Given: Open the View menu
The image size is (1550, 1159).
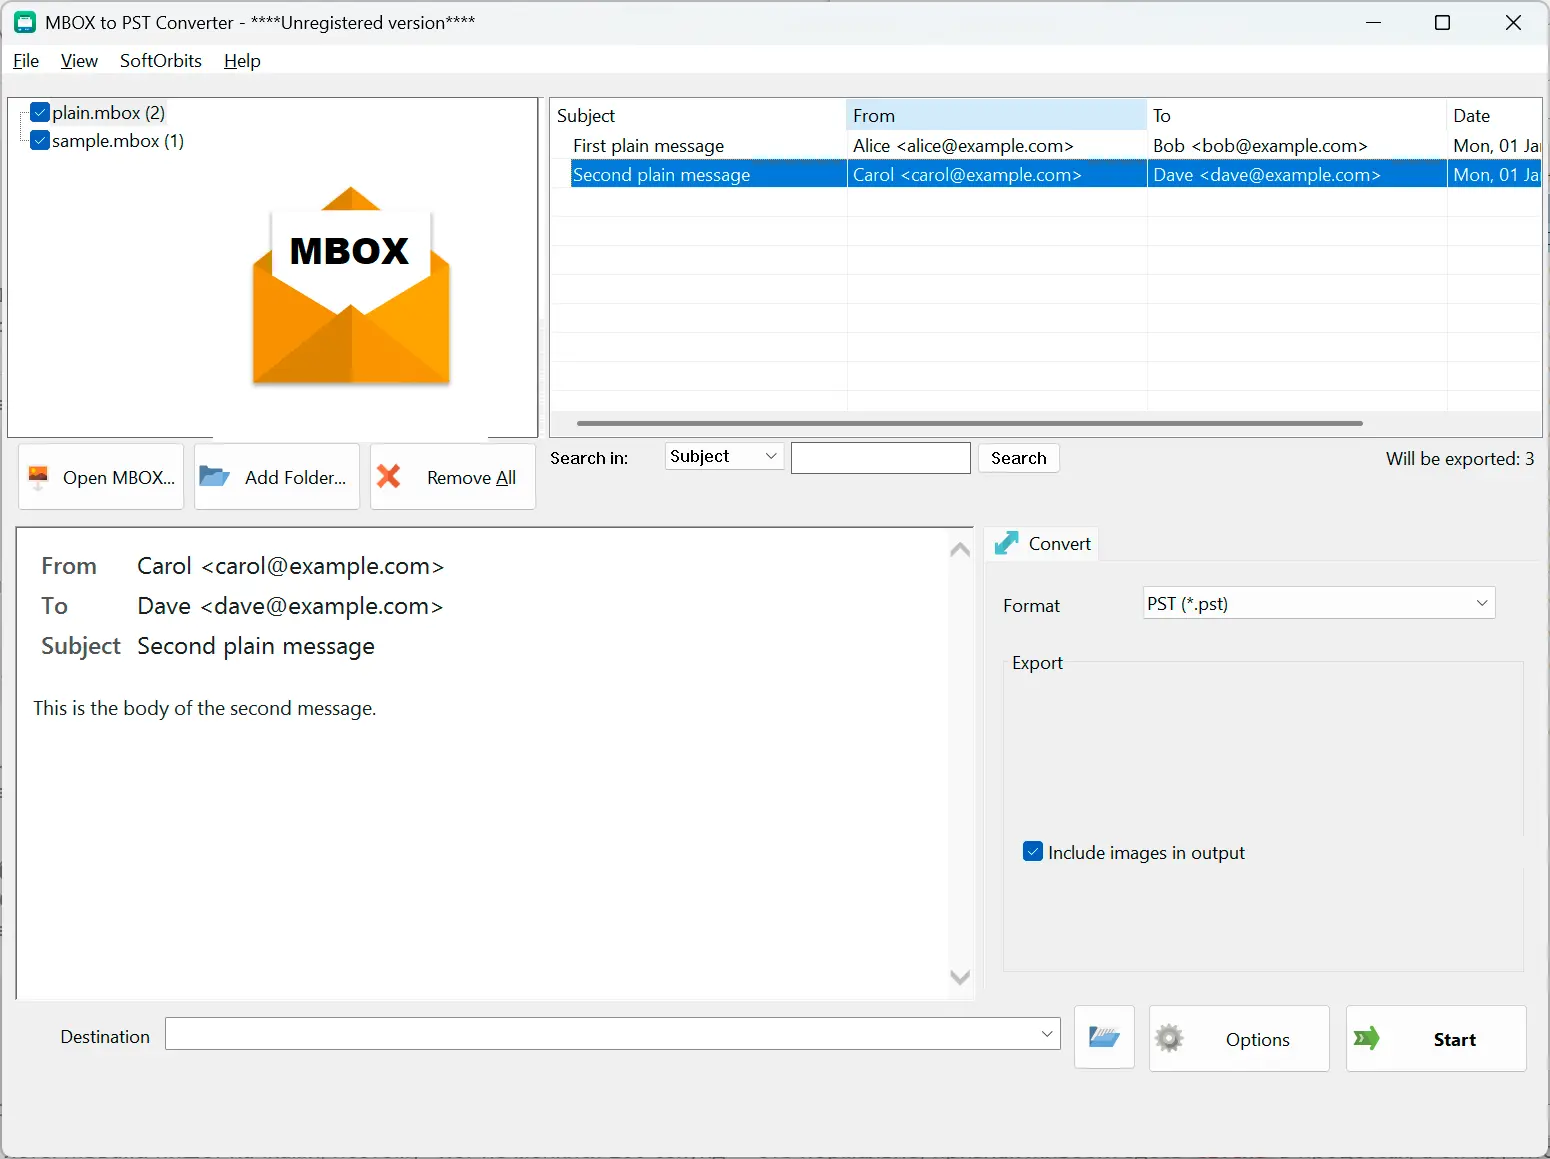Looking at the screenshot, I should [x=79, y=61].
